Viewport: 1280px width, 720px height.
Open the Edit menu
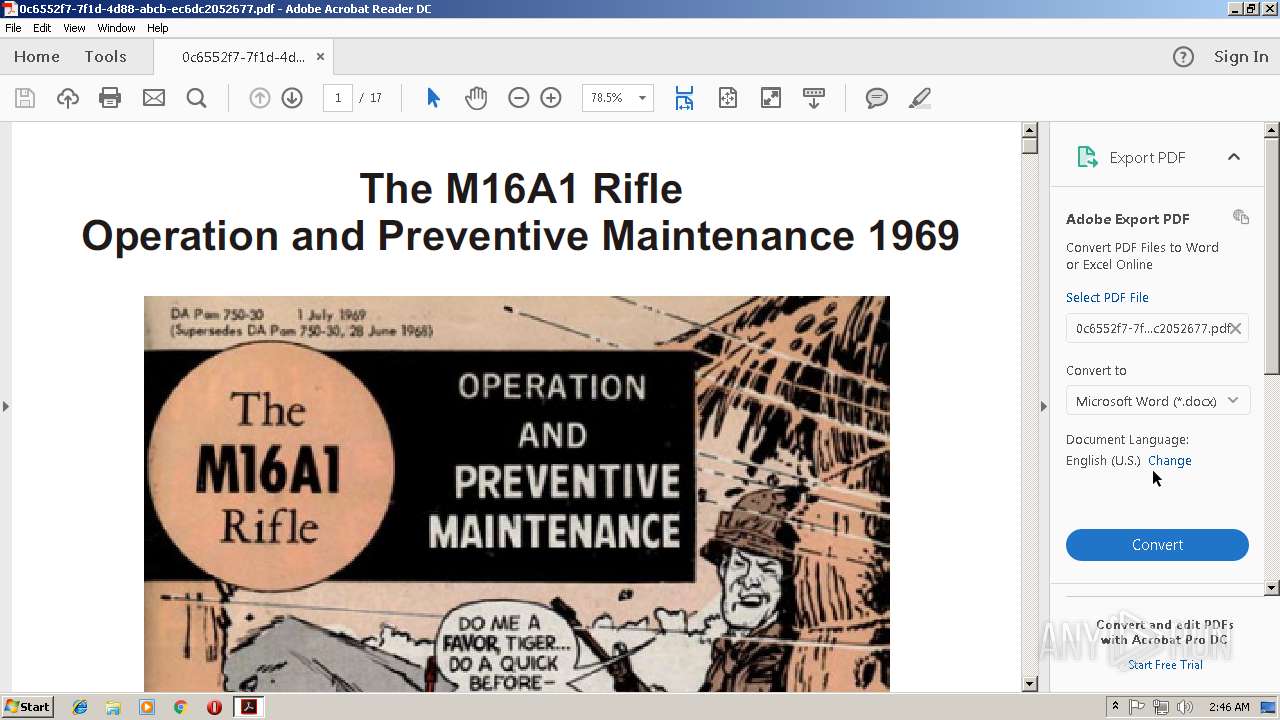pyautogui.click(x=42, y=28)
